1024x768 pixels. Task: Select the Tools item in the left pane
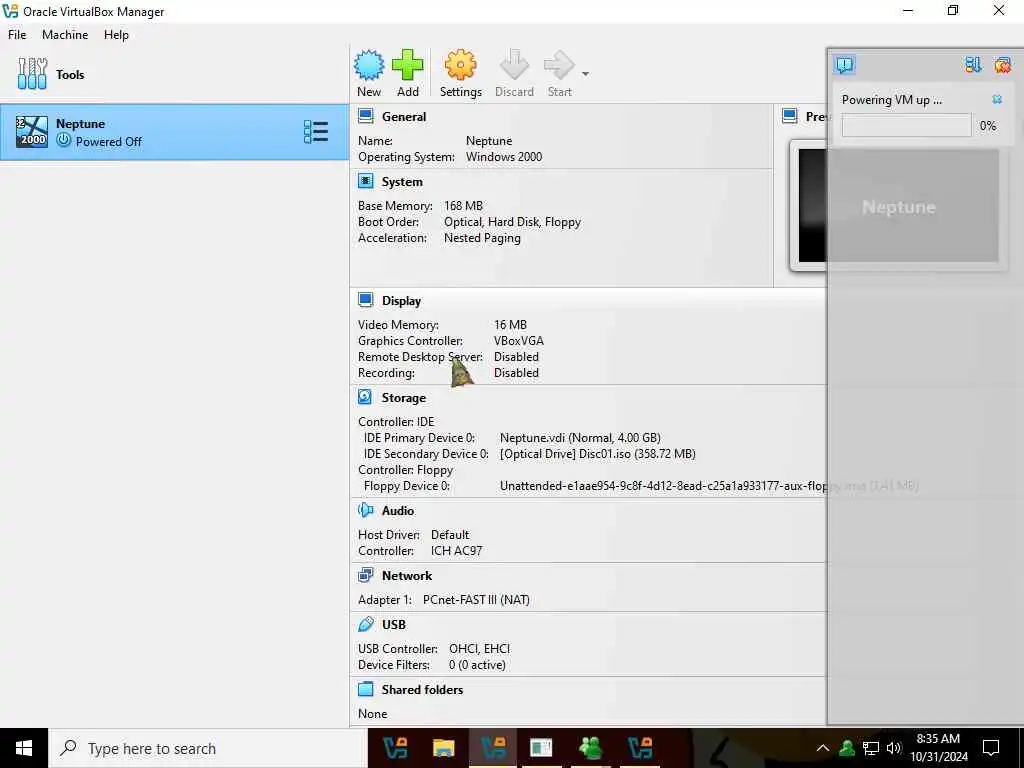(174, 74)
